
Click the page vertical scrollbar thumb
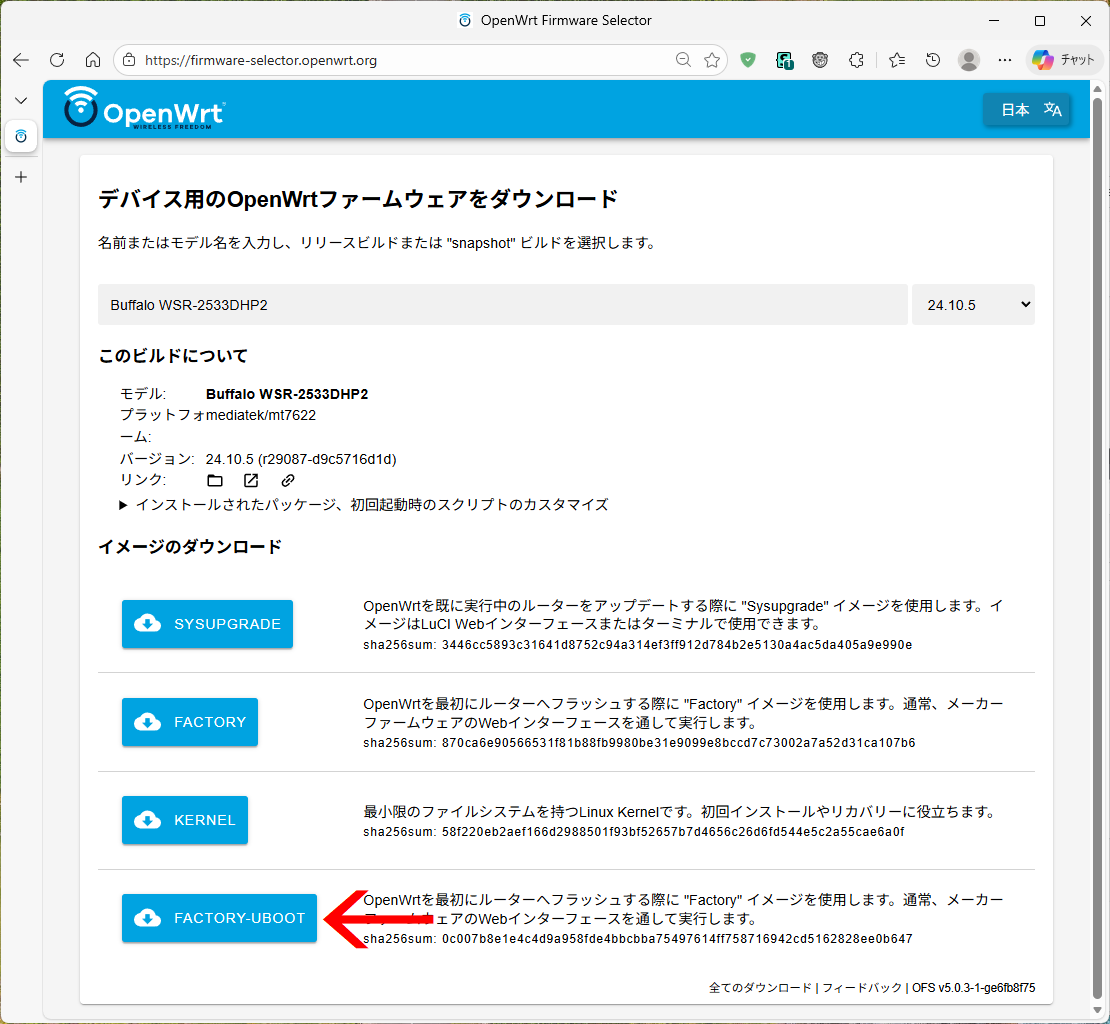click(1097, 548)
